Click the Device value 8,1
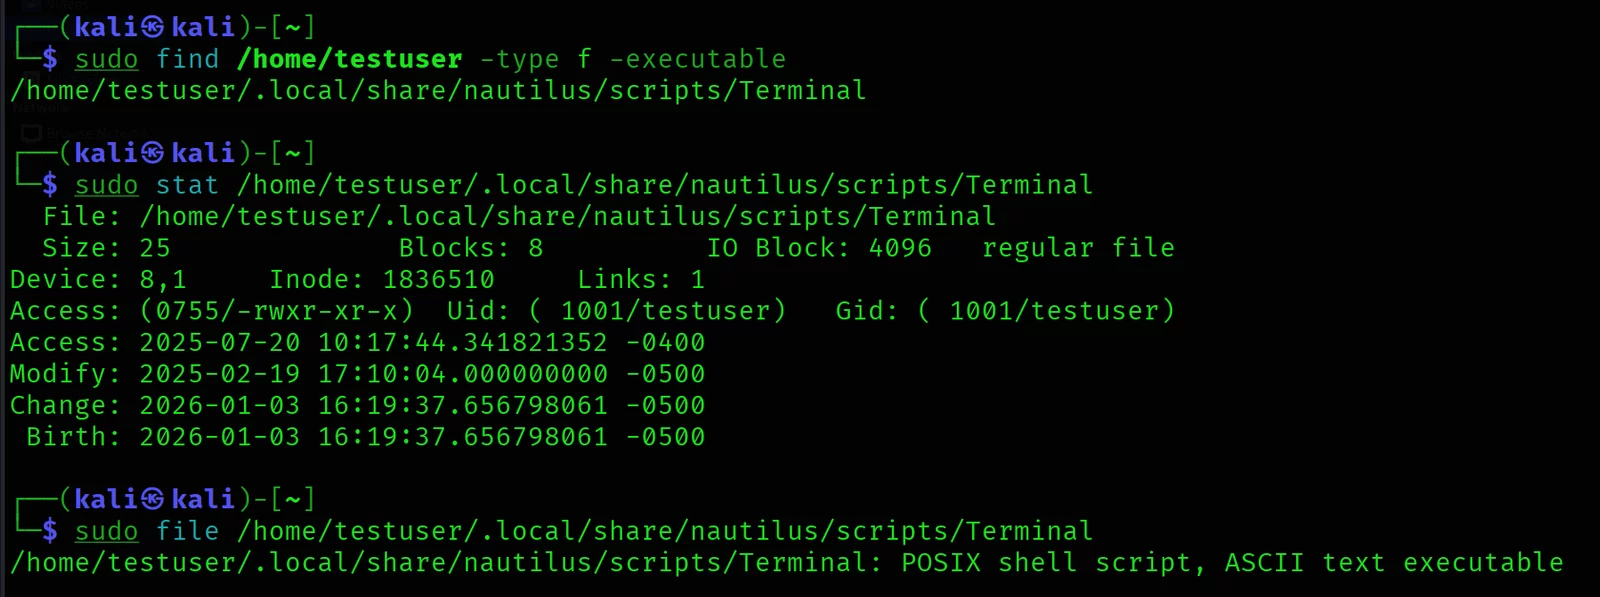The width and height of the screenshot is (1600, 597). point(163,279)
